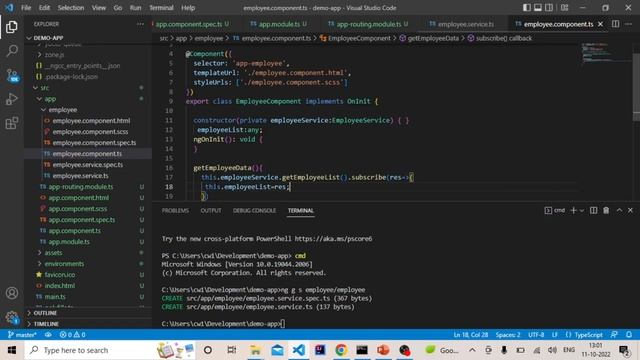Open notifications bell in status bar
640x360 pixels.
click(x=629, y=335)
